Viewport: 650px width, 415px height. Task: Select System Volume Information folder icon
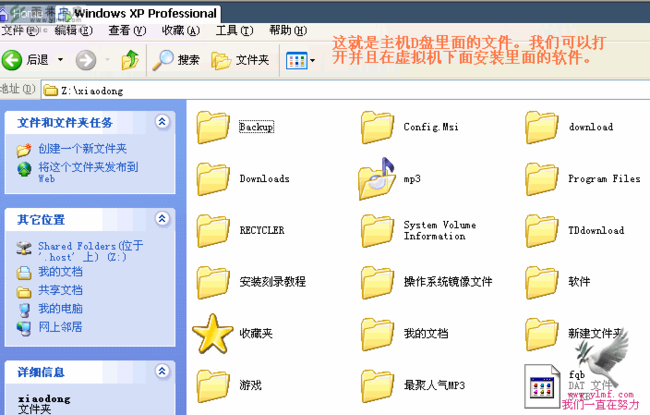click(x=377, y=231)
